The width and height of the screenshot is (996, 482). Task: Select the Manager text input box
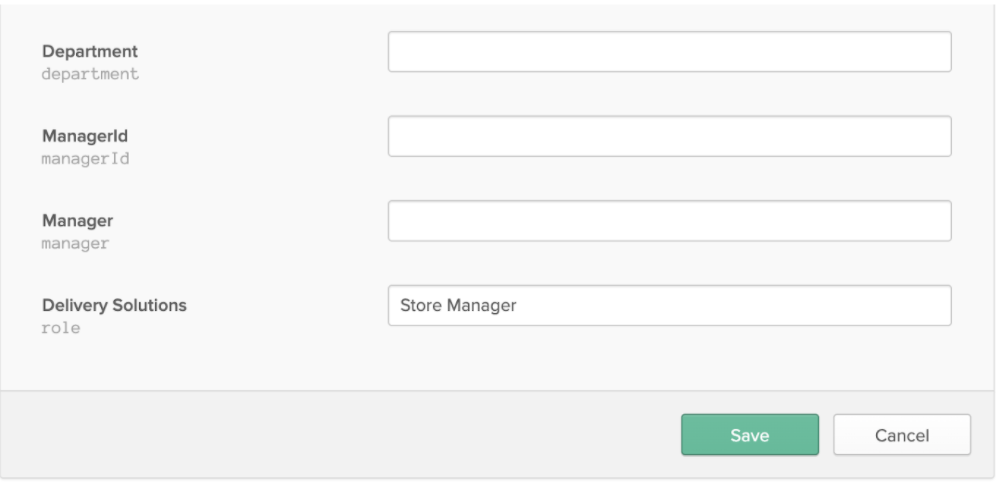click(670, 221)
